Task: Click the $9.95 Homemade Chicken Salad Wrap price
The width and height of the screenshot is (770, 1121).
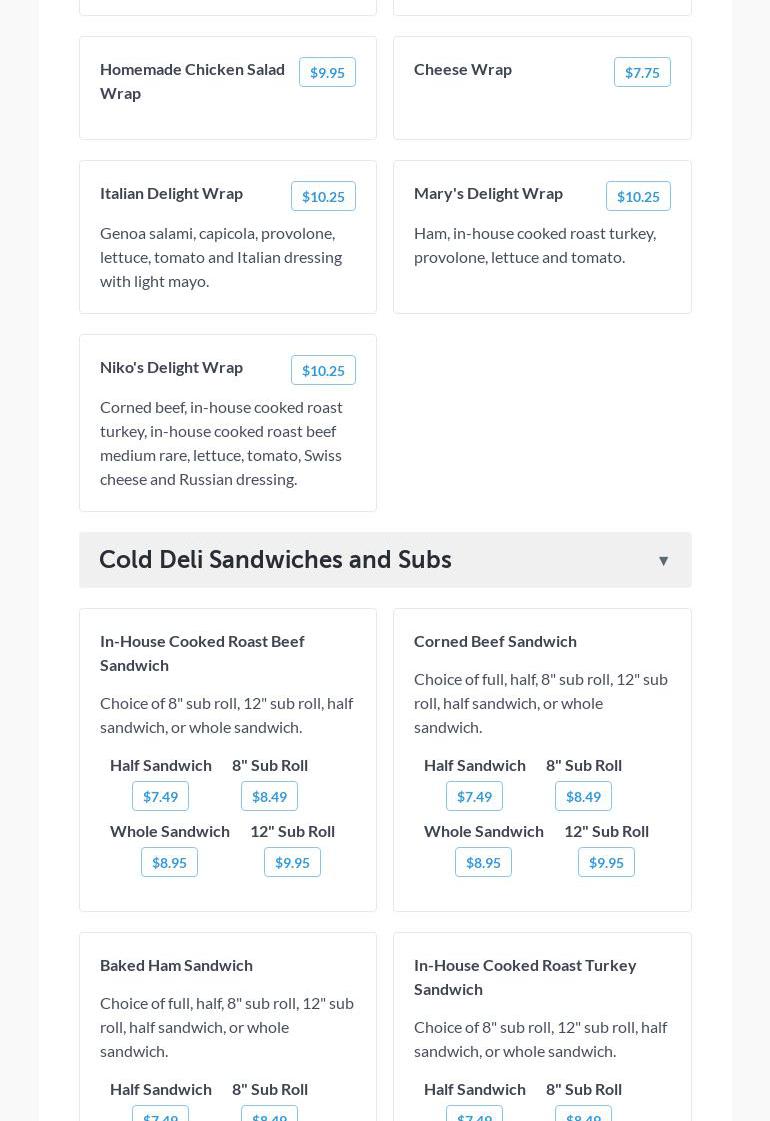Action: coord(327,73)
